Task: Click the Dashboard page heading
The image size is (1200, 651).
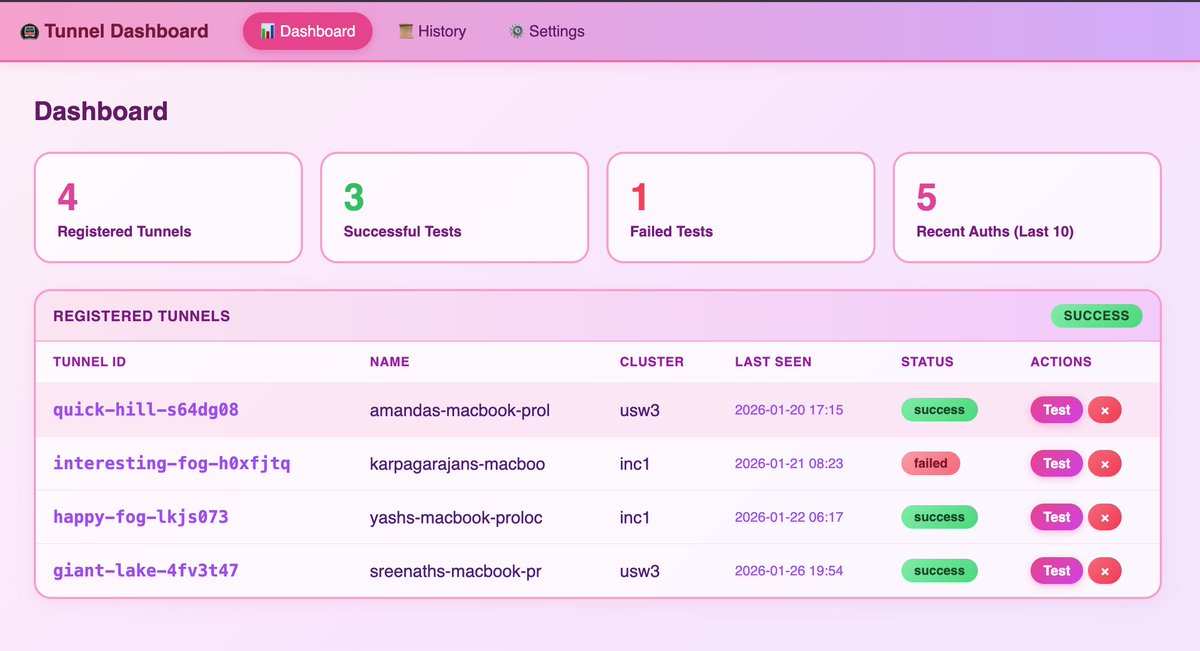Action: pos(101,111)
